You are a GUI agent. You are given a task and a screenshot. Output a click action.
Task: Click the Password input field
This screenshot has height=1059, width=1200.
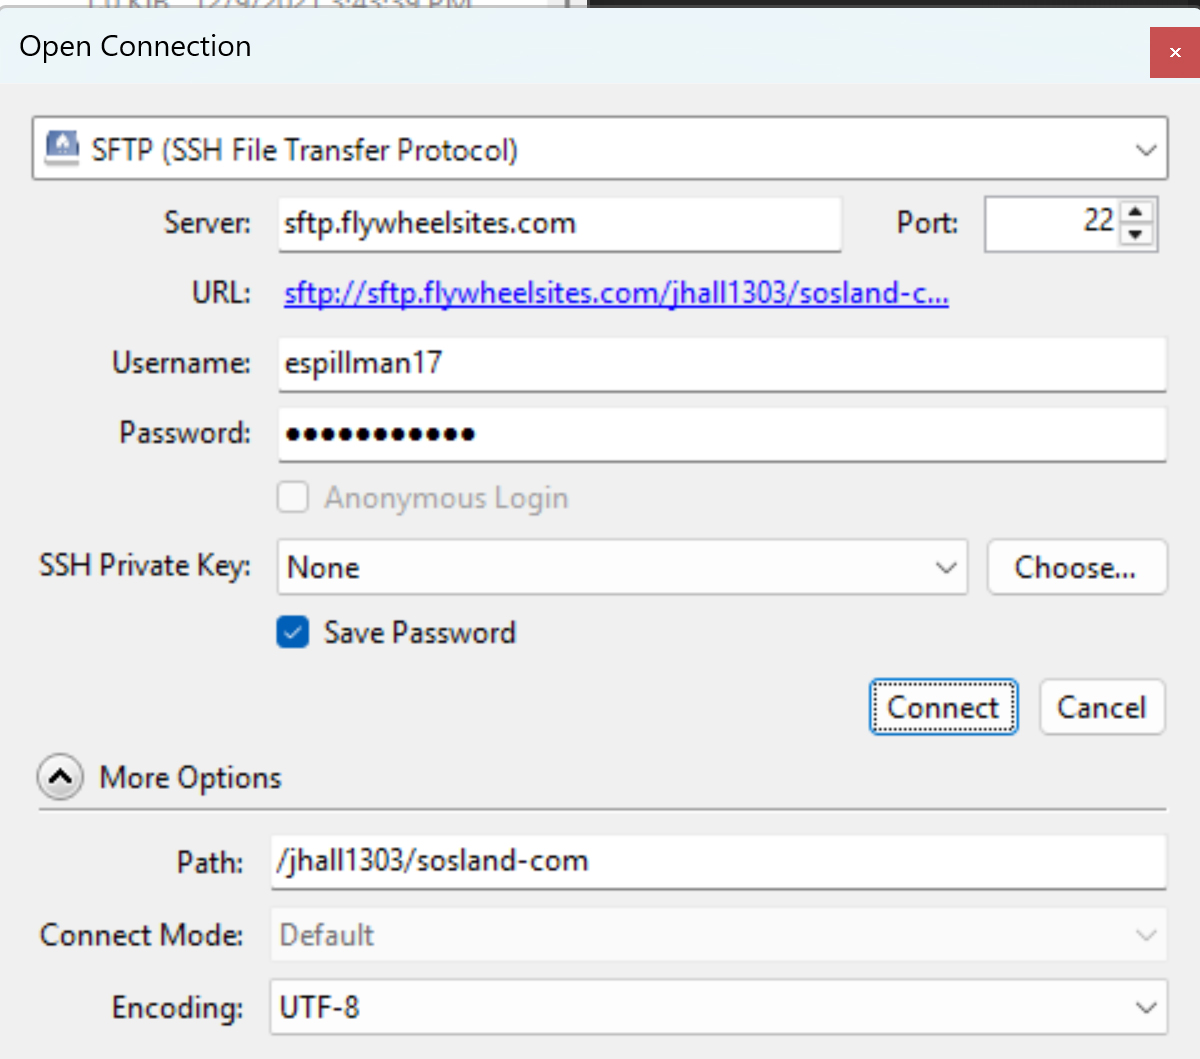pos(720,434)
